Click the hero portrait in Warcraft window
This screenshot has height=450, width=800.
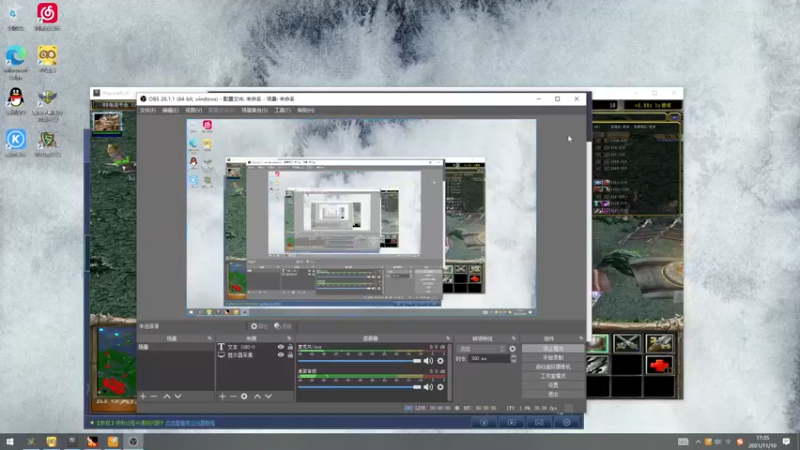click(107, 122)
